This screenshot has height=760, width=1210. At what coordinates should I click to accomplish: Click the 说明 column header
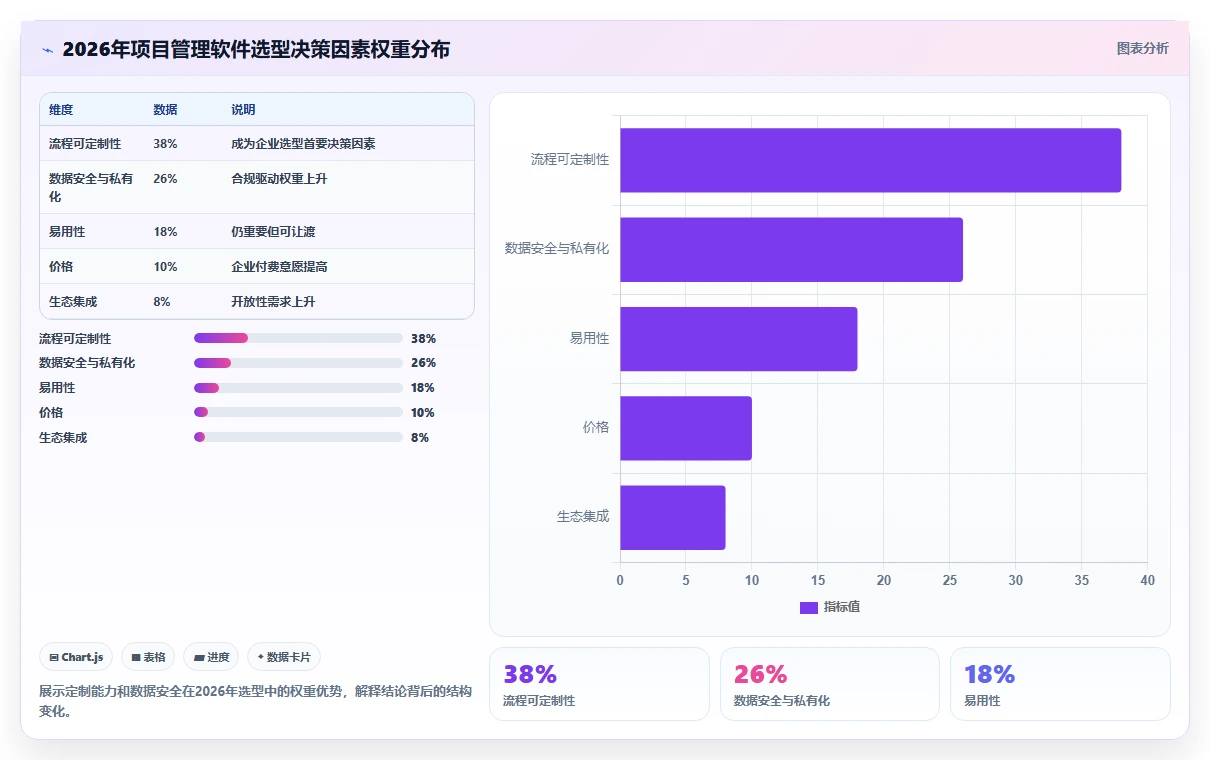click(x=243, y=110)
